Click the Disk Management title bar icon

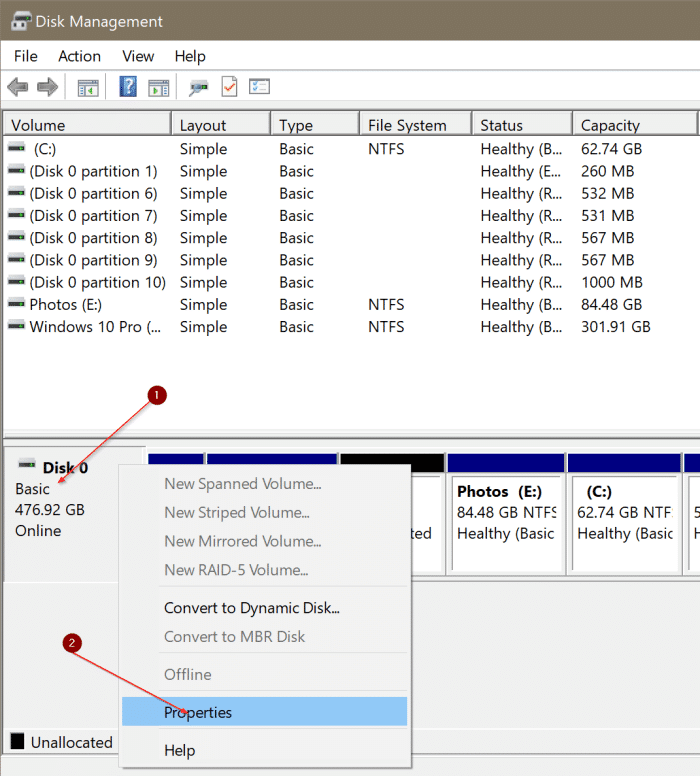click(21, 21)
